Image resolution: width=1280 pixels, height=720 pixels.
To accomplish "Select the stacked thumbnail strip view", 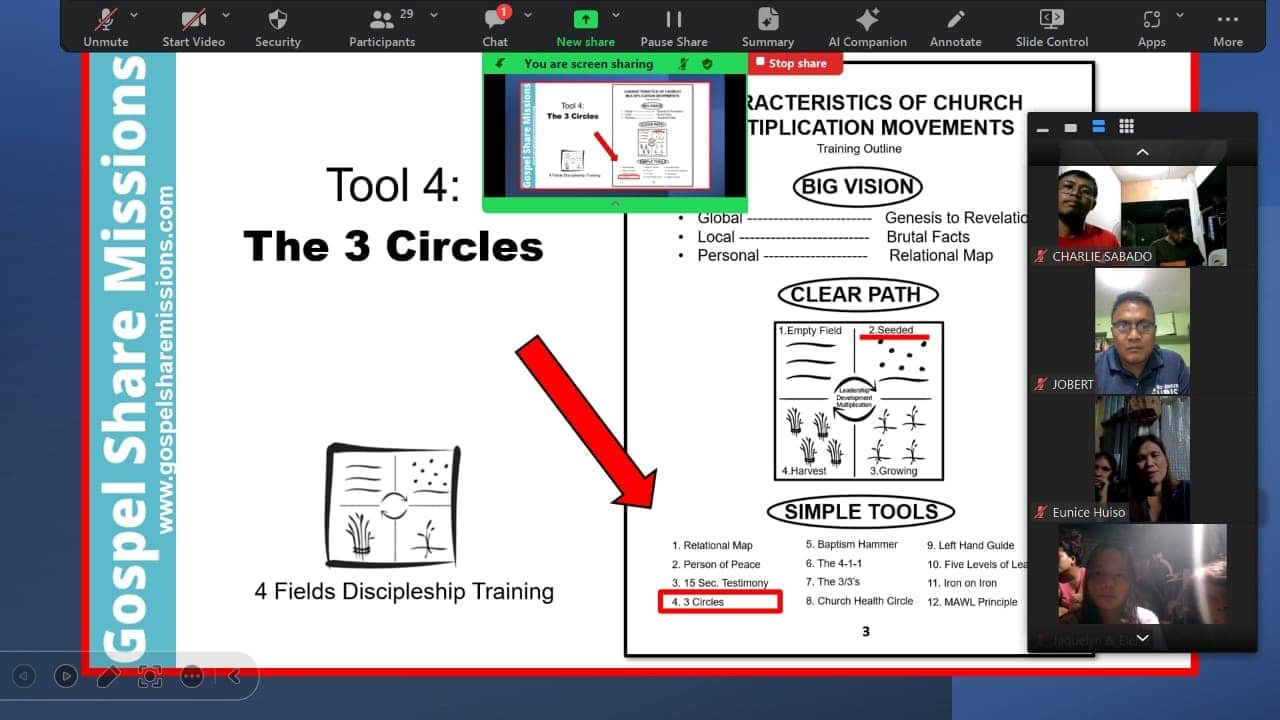I will click(x=1098, y=126).
